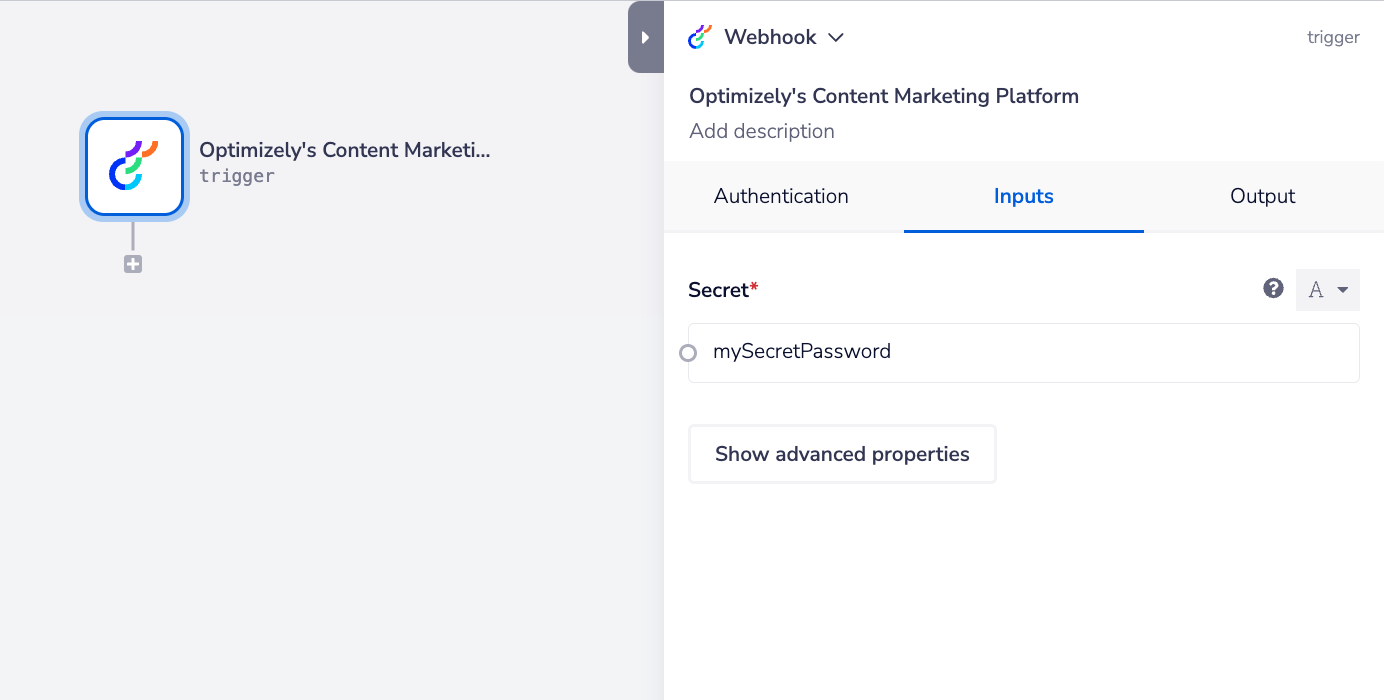1384x700 pixels.
Task: Click "Add description" to edit the description
Action: [x=762, y=131]
